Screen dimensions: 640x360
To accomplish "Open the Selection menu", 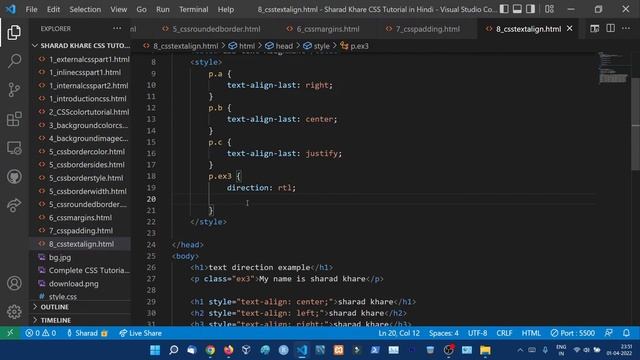I will point(85,9).
